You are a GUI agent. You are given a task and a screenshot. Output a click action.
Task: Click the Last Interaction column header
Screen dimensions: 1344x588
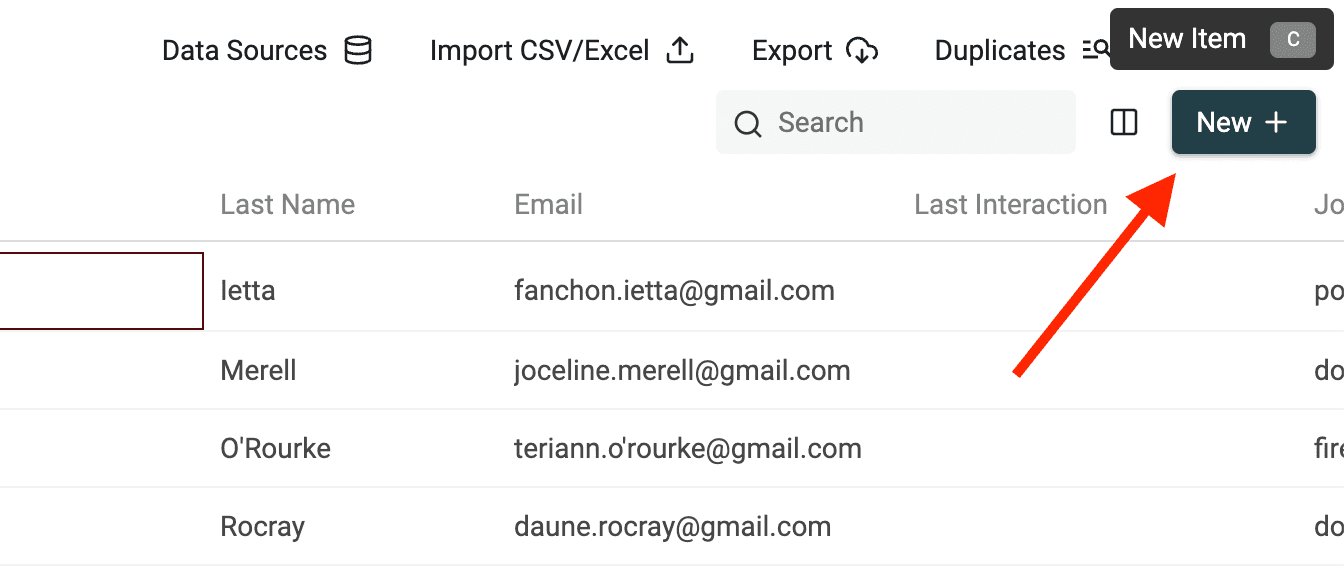[1010, 205]
